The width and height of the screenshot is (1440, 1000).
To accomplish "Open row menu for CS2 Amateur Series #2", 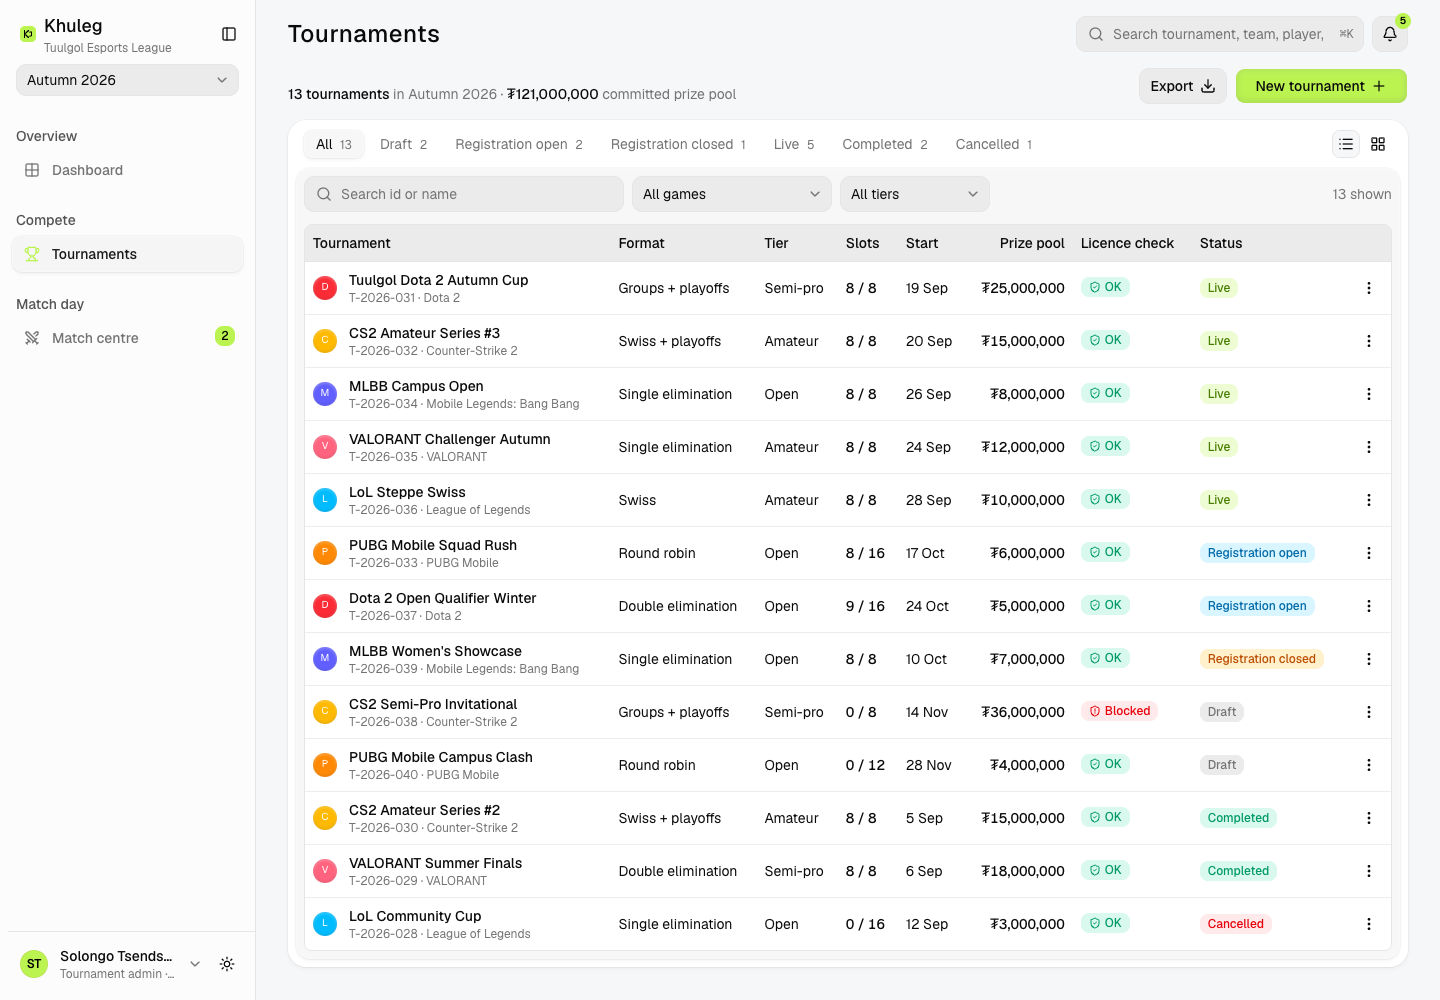I will click(1369, 818).
